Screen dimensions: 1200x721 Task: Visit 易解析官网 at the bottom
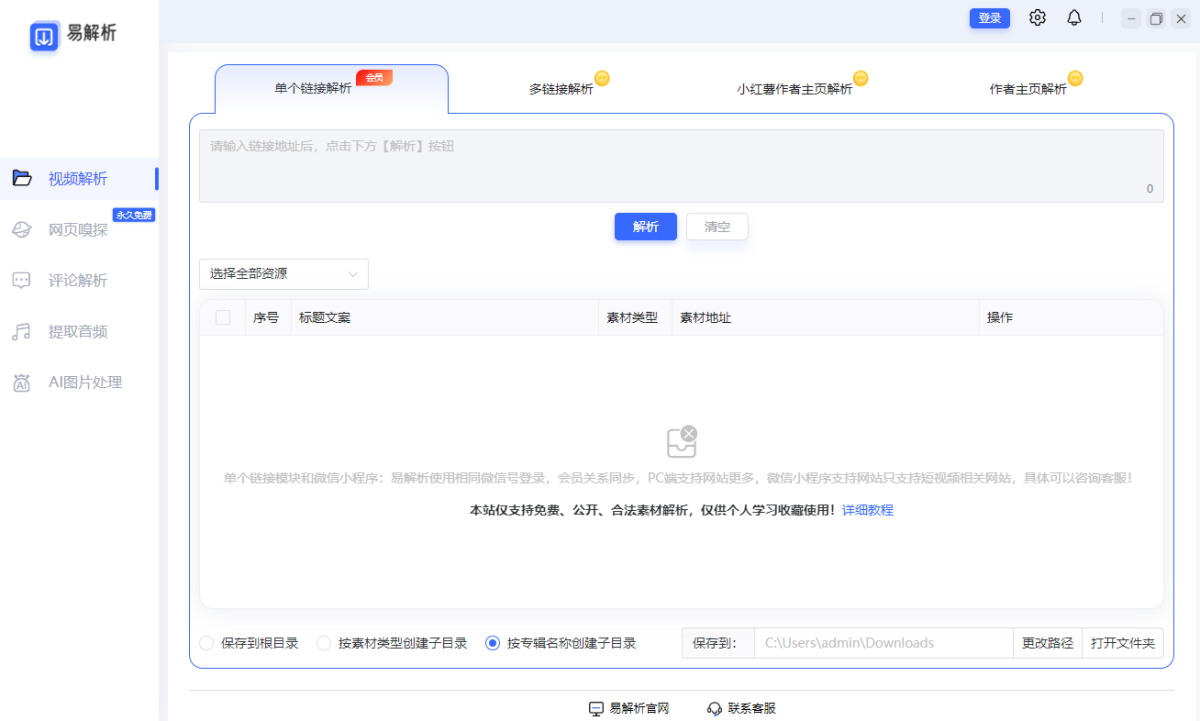pyautogui.click(x=631, y=707)
